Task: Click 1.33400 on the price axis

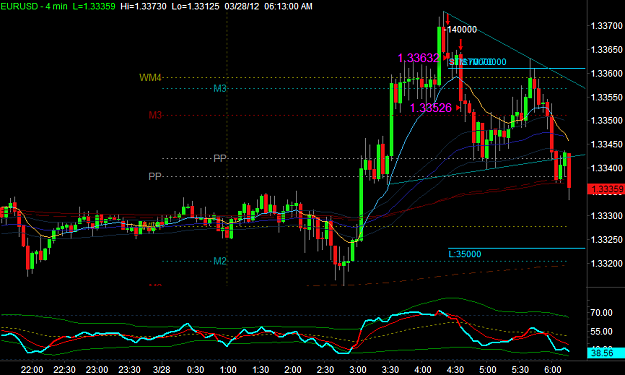Action: tap(606, 168)
